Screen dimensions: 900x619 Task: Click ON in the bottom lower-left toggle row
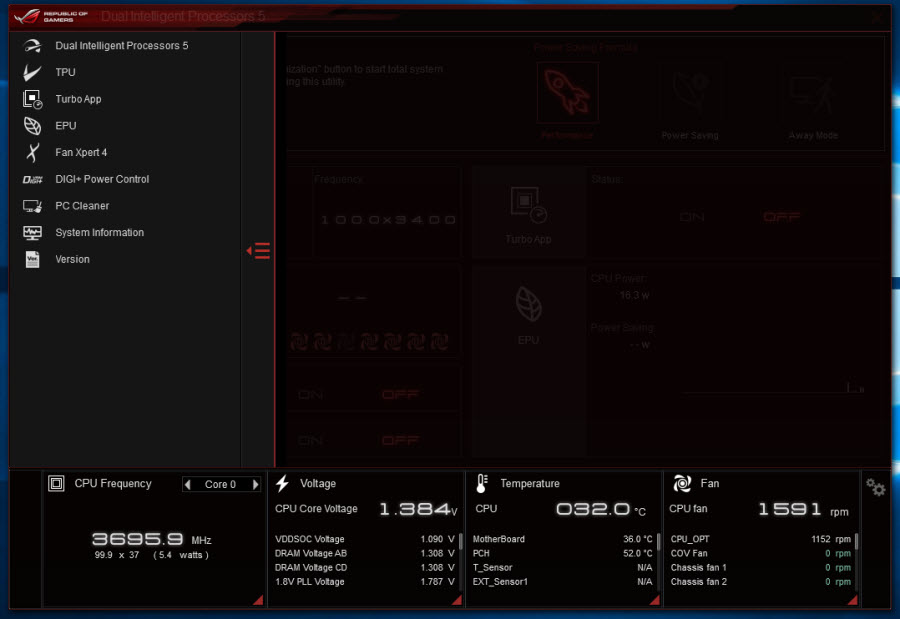click(x=311, y=440)
